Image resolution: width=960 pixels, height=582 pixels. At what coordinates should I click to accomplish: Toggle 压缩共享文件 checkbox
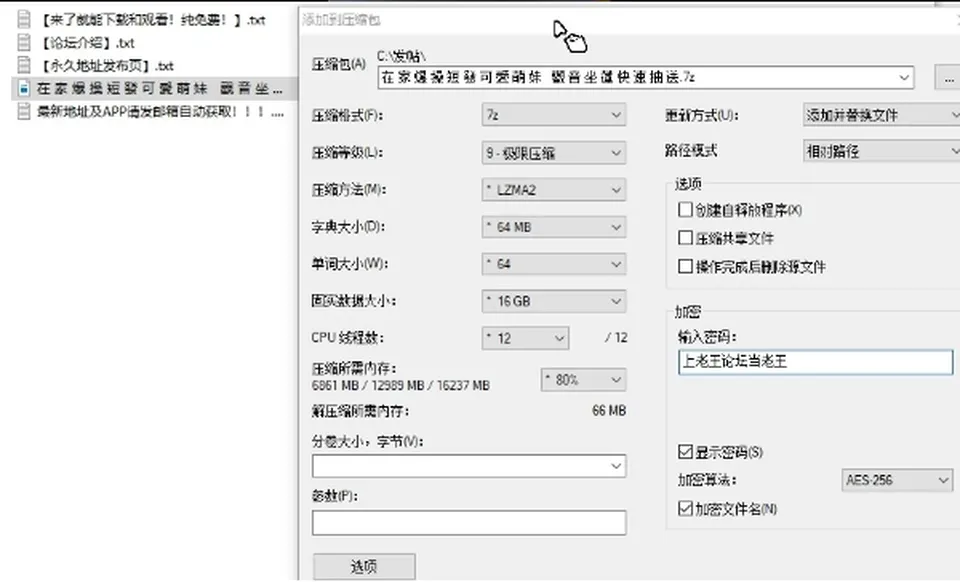pyautogui.click(x=685, y=237)
